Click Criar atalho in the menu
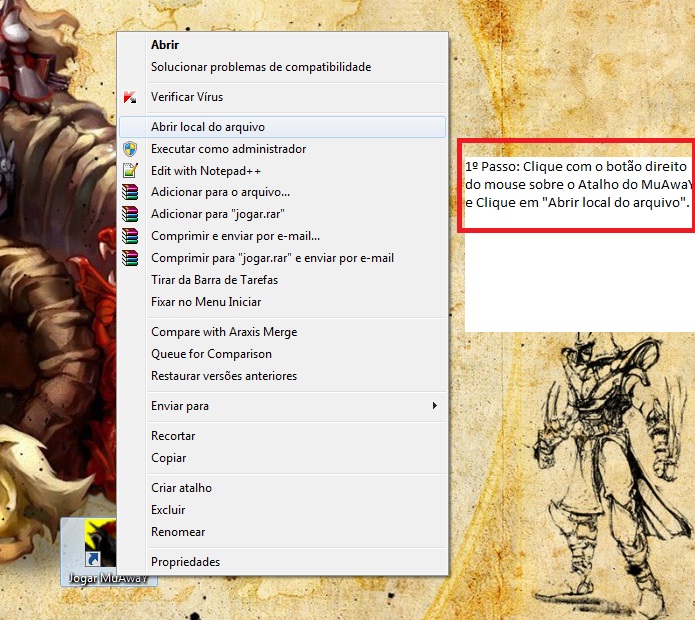 [x=181, y=488]
